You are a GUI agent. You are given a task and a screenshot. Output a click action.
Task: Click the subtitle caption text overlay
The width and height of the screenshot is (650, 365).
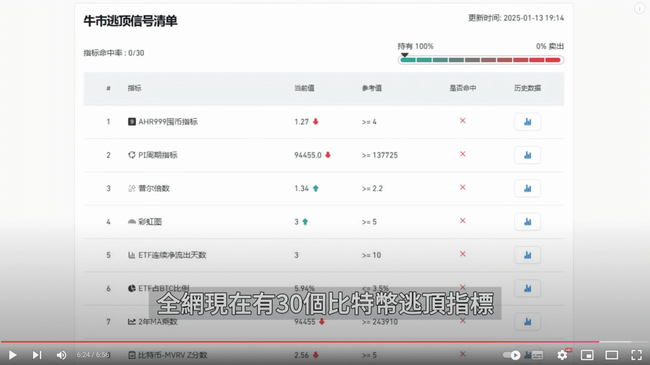point(325,304)
